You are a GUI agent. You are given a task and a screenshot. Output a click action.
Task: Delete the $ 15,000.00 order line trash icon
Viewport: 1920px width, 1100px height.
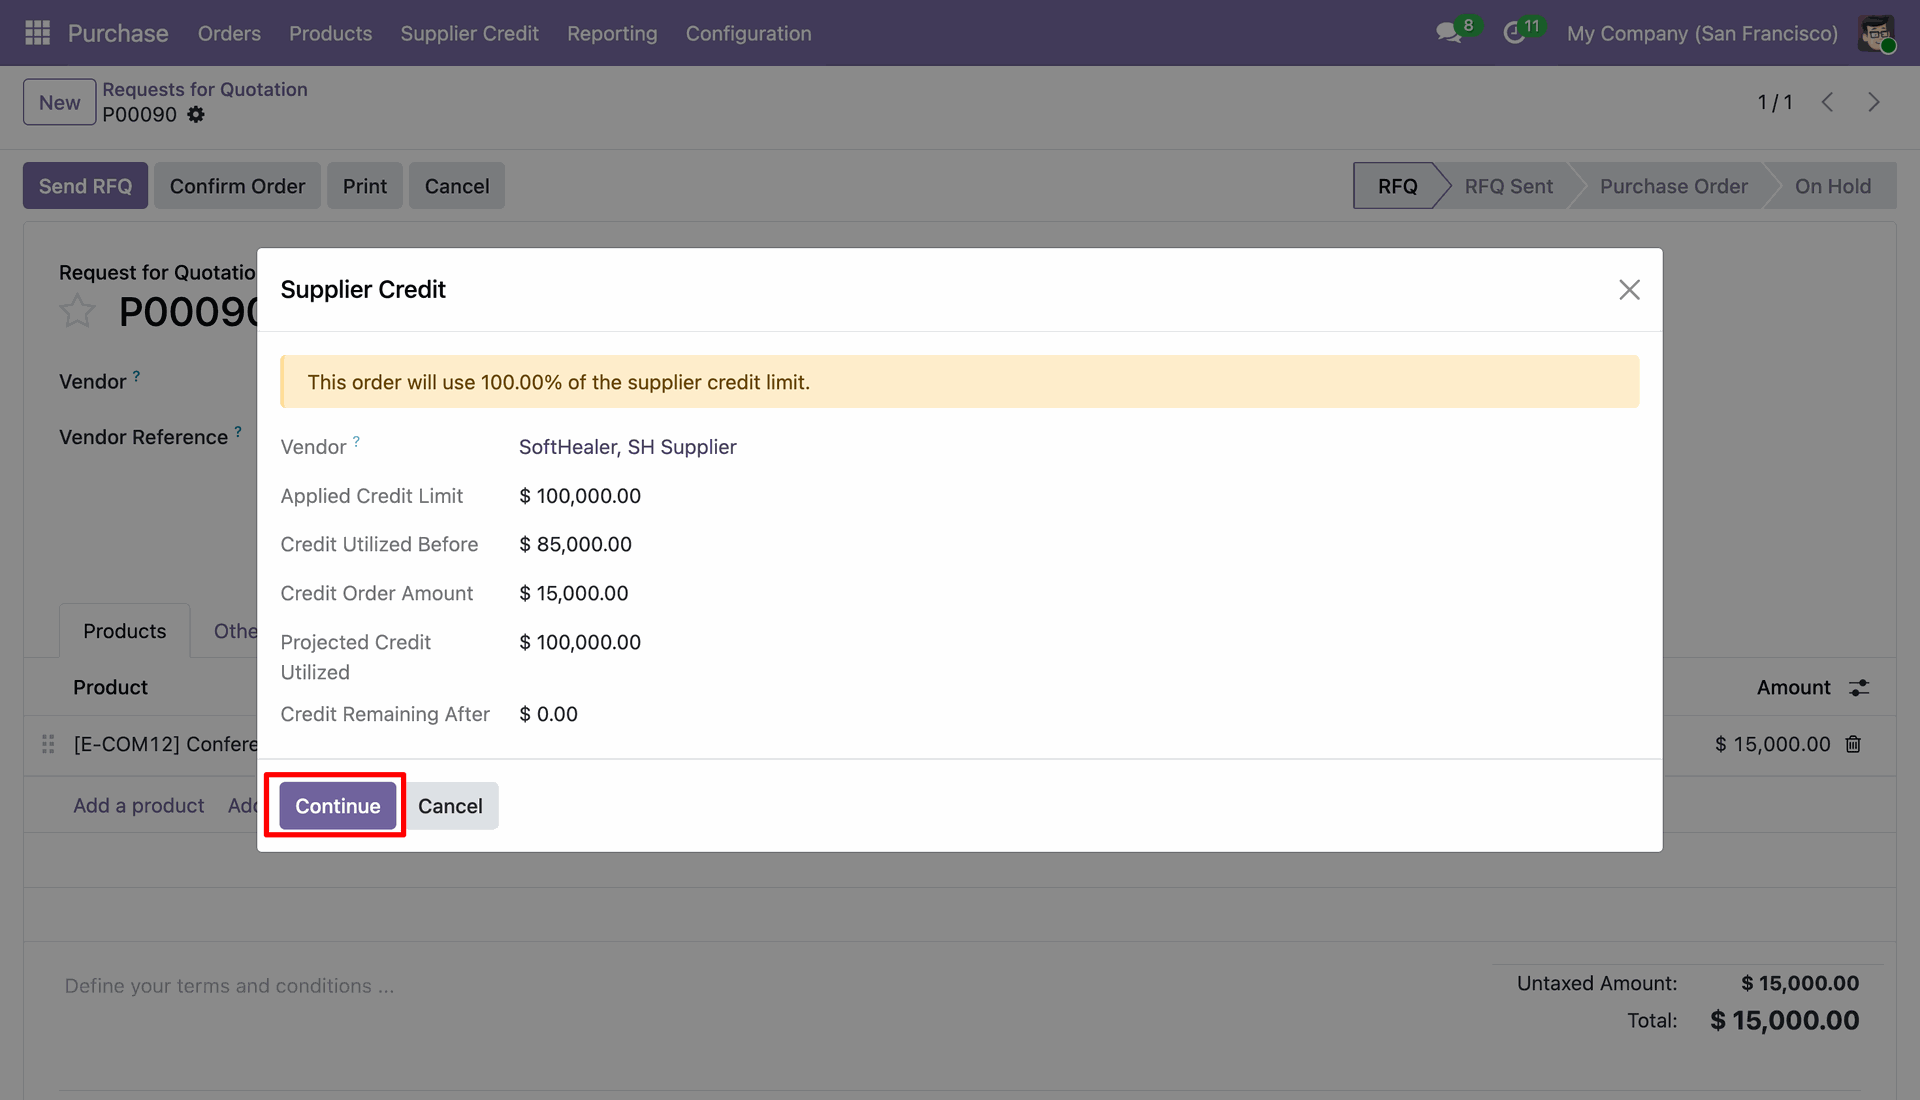tap(1853, 744)
